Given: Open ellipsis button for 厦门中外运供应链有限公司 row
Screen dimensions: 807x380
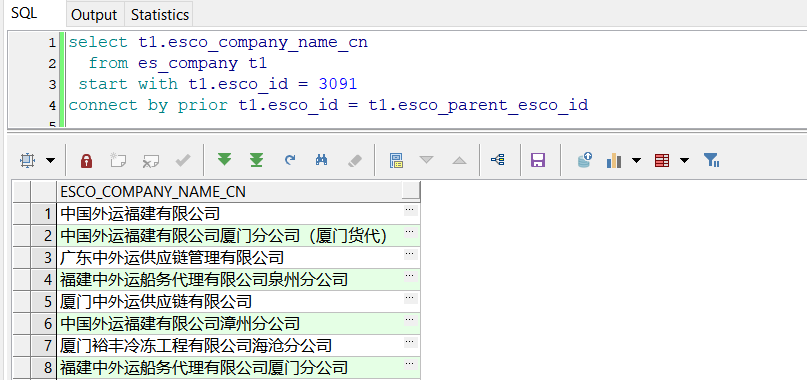Looking at the screenshot, I should tap(410, 298).
